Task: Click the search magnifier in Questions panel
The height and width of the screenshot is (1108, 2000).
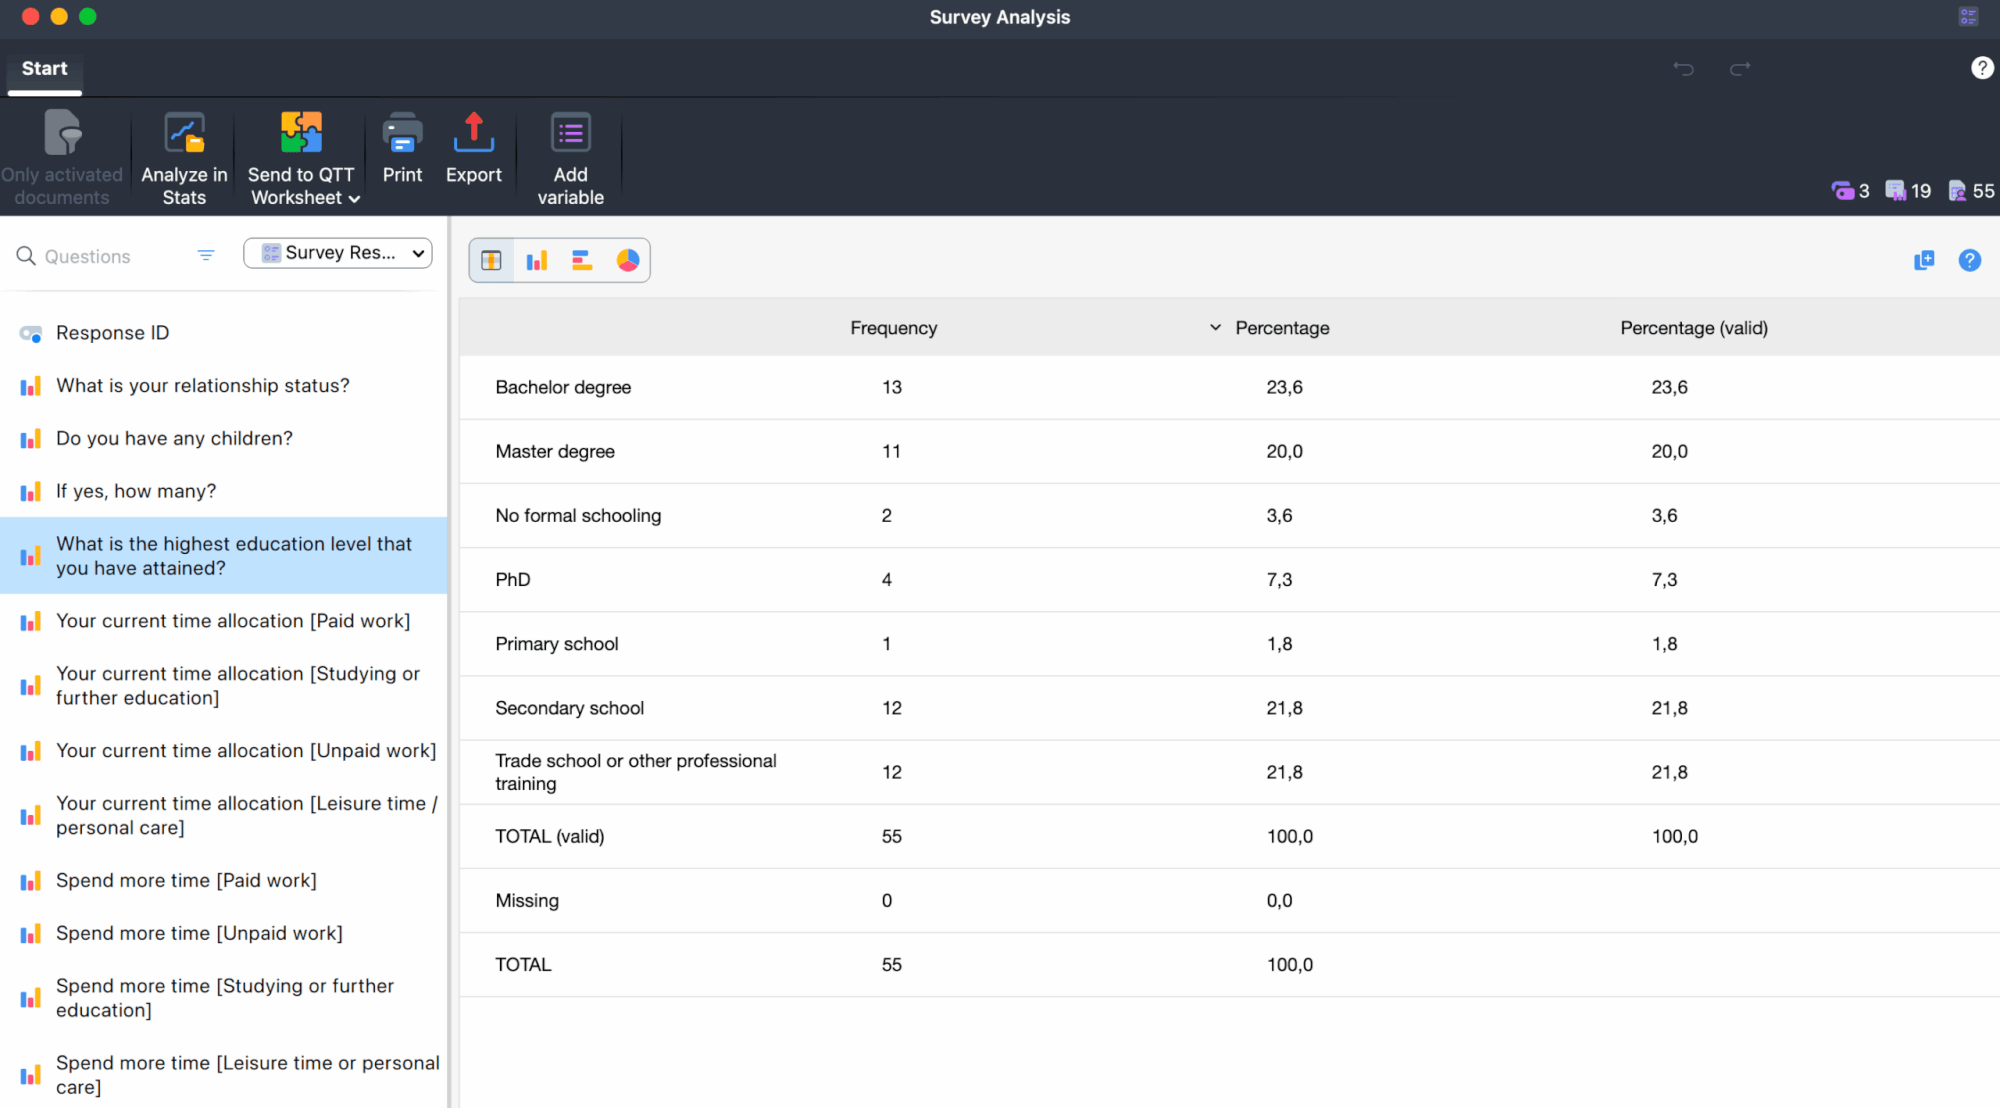Action: click(x=26, y=255)
